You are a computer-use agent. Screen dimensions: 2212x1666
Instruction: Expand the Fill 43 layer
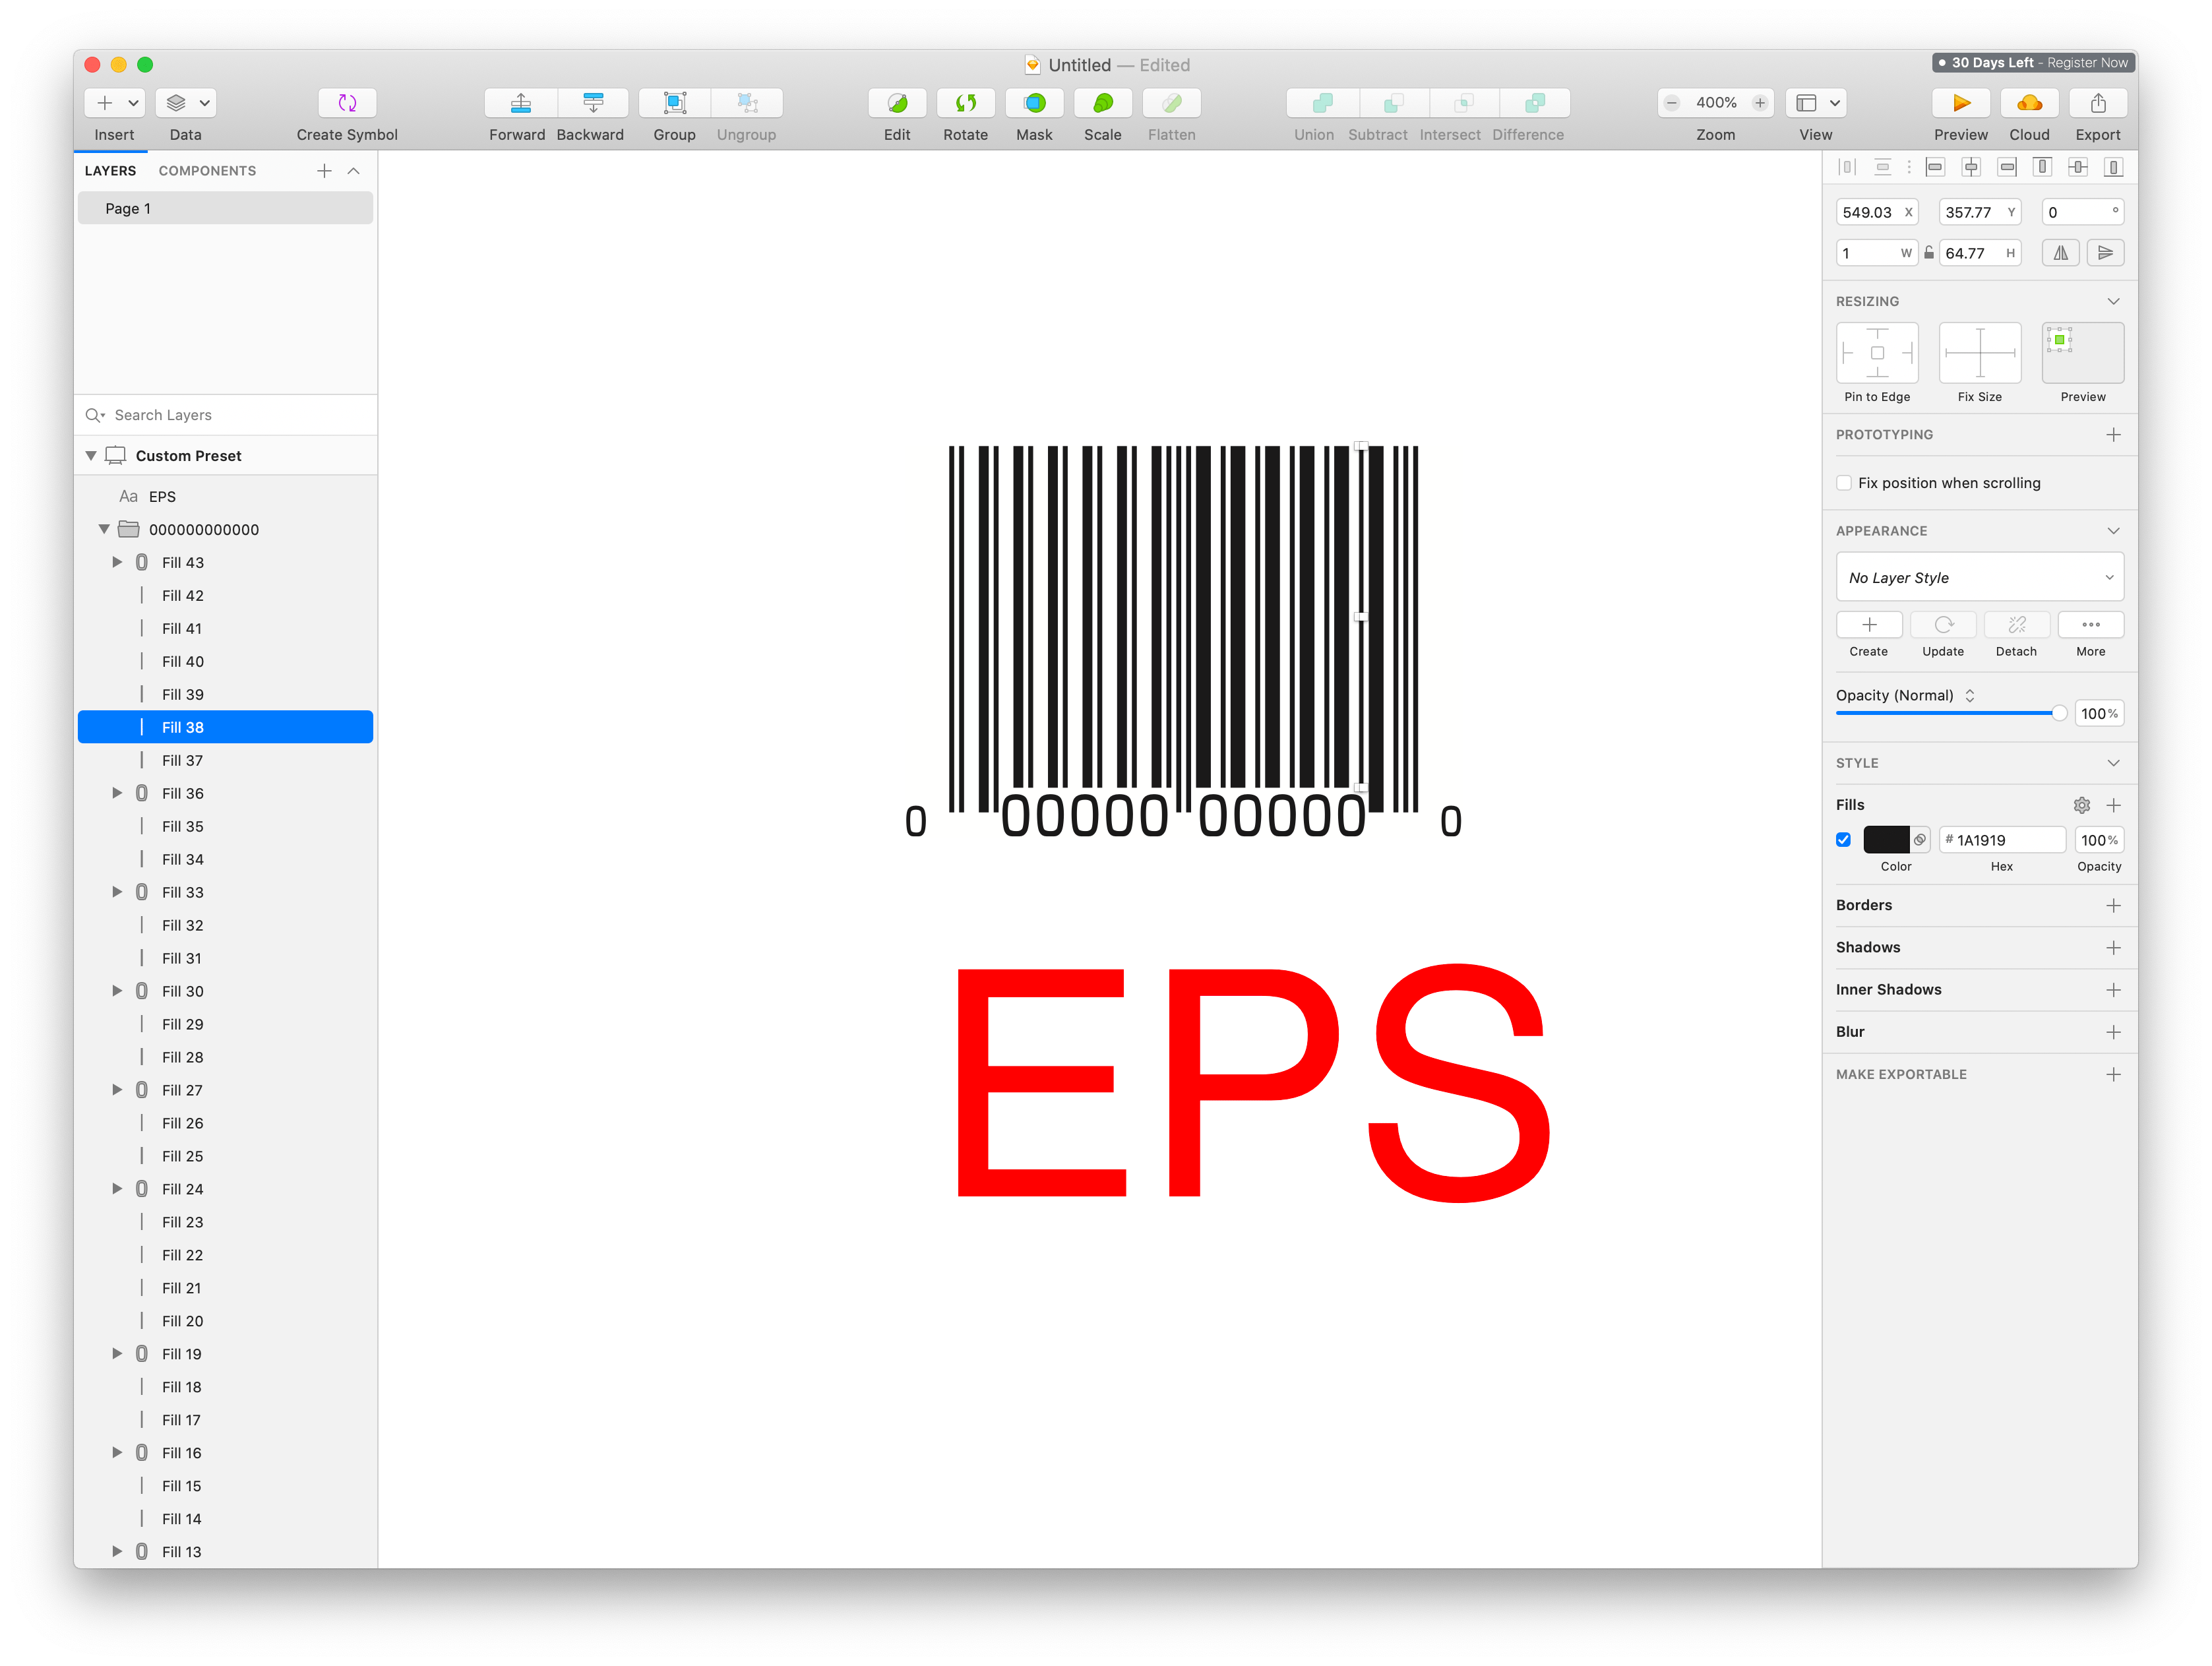coord(117,562)
